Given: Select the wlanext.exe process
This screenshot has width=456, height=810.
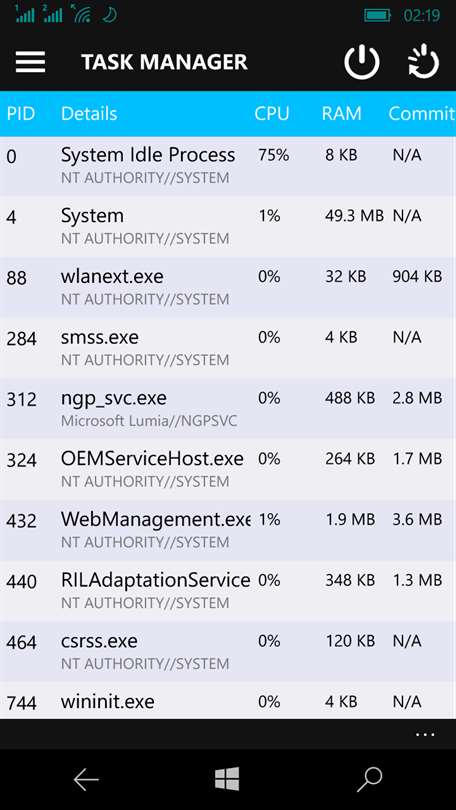Looking at the screenshot, I should pyautogui.click(x=228, y=287).
